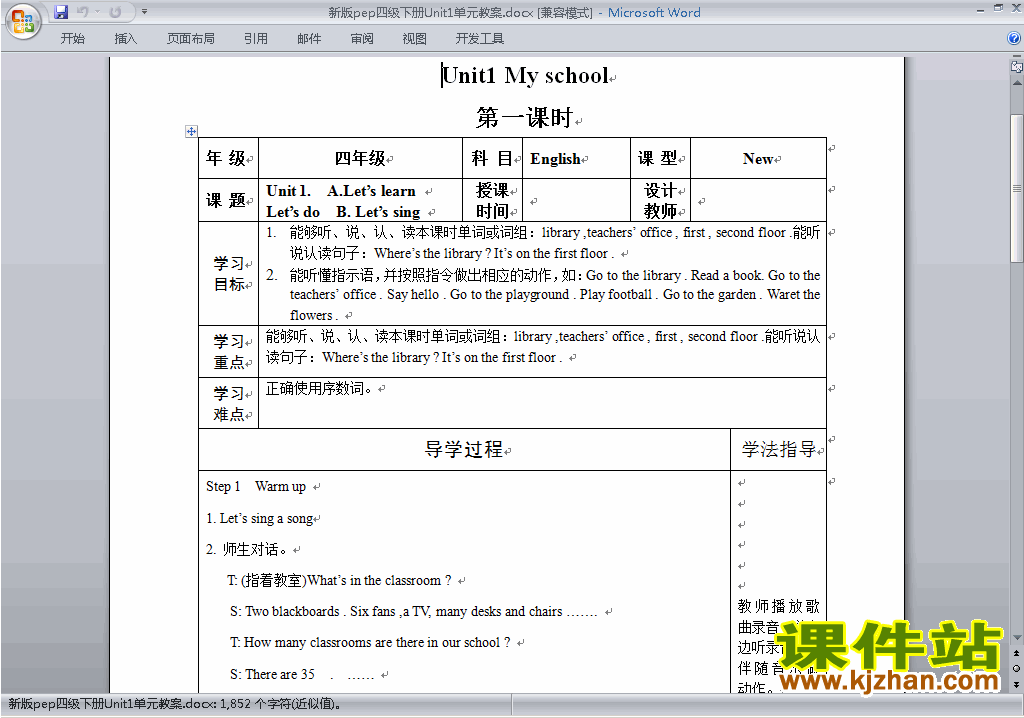The height and width of the screenshot is (718, 1024).
Task: Click the line "2. 师生对话。"
Action: point(246,549)
